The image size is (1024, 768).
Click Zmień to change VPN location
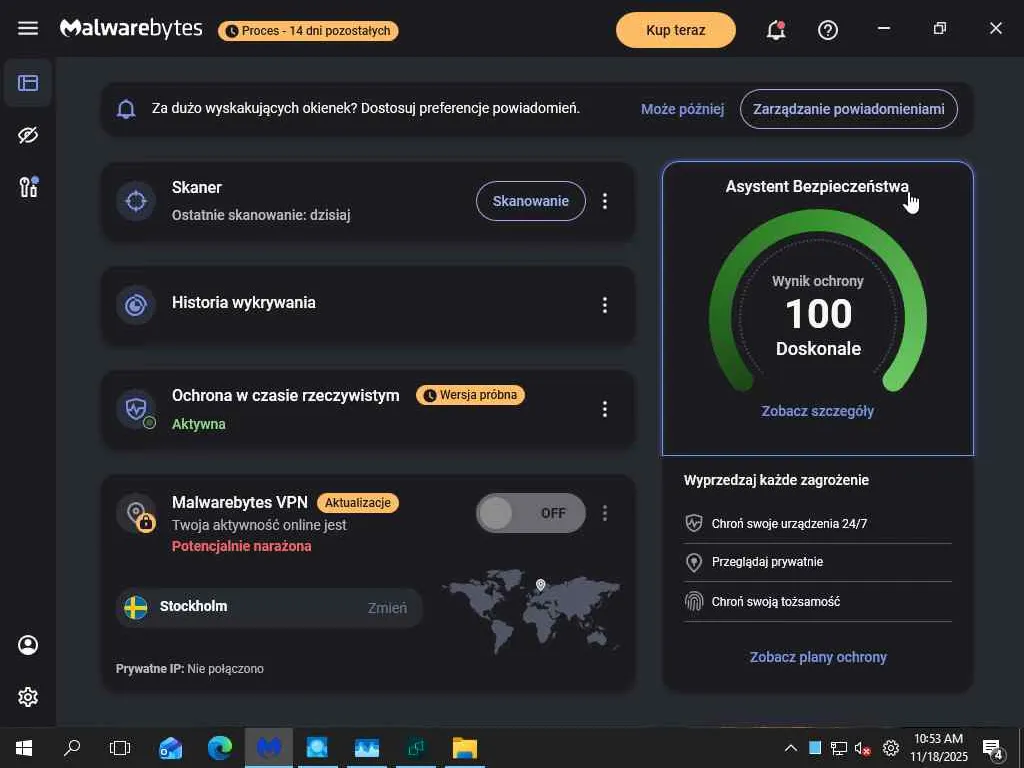click(x=387, y=608)
